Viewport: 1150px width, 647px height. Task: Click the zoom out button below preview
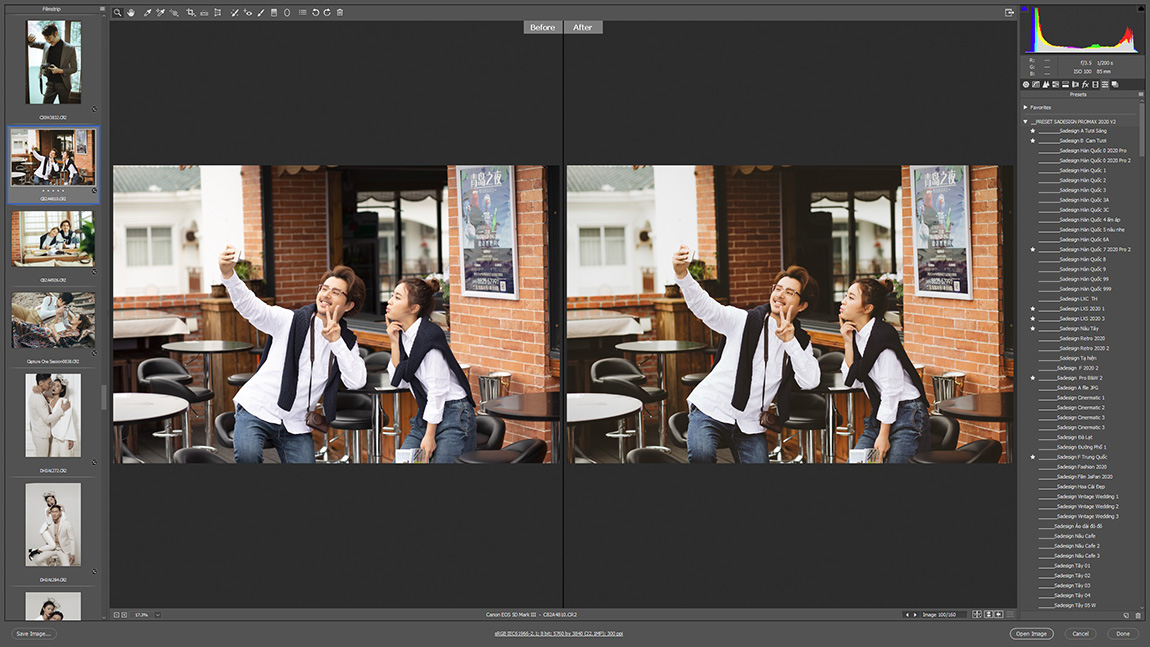click(116, 615)
